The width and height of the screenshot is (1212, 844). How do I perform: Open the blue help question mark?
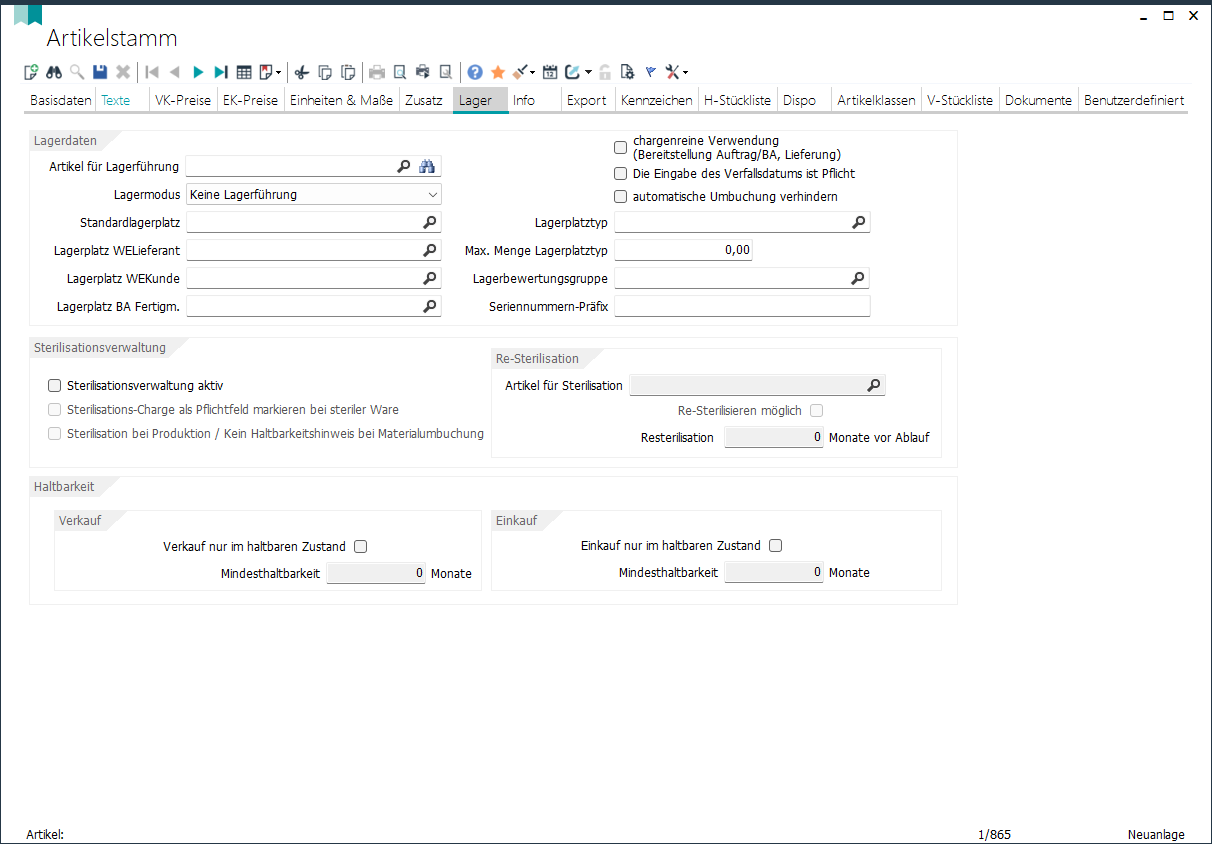pos(475,72)
